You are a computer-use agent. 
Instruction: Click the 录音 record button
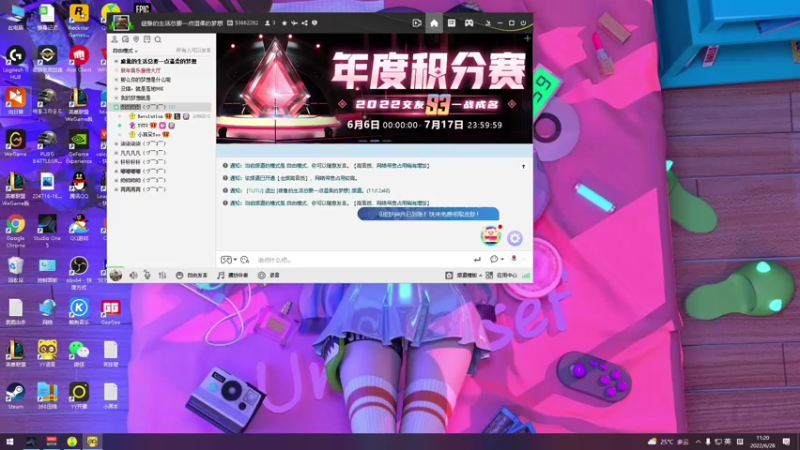(269, 275)
